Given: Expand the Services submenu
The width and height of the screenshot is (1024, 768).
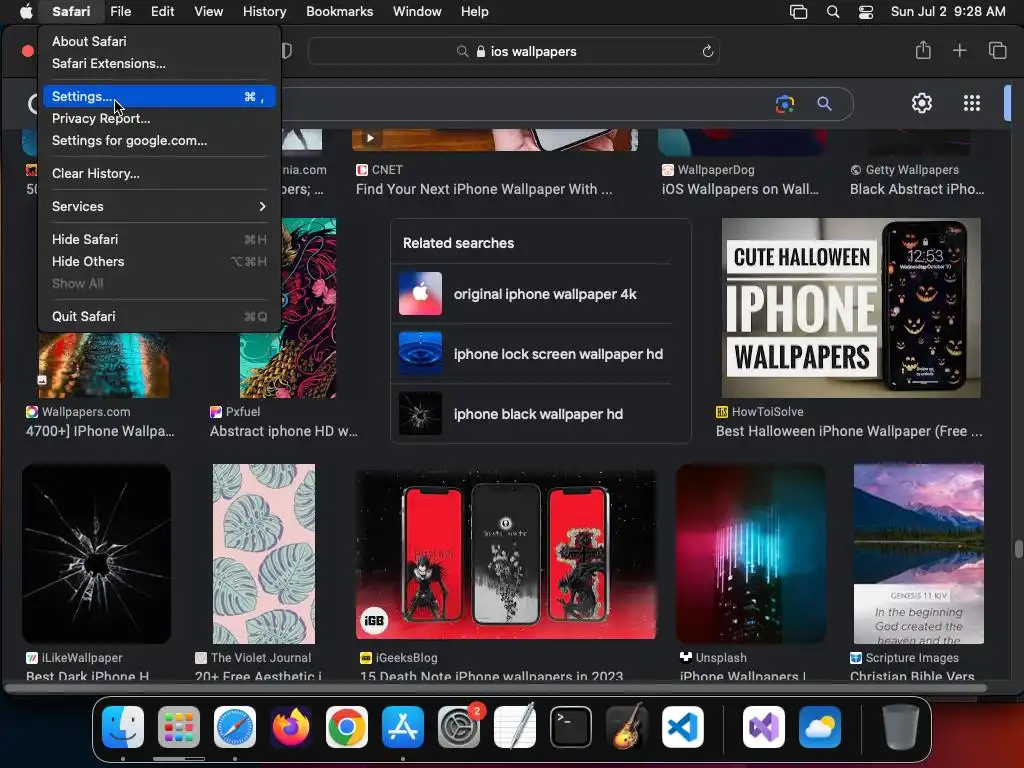Looking at the screenshot, I should pyautogui.click(x=159, y=206).
